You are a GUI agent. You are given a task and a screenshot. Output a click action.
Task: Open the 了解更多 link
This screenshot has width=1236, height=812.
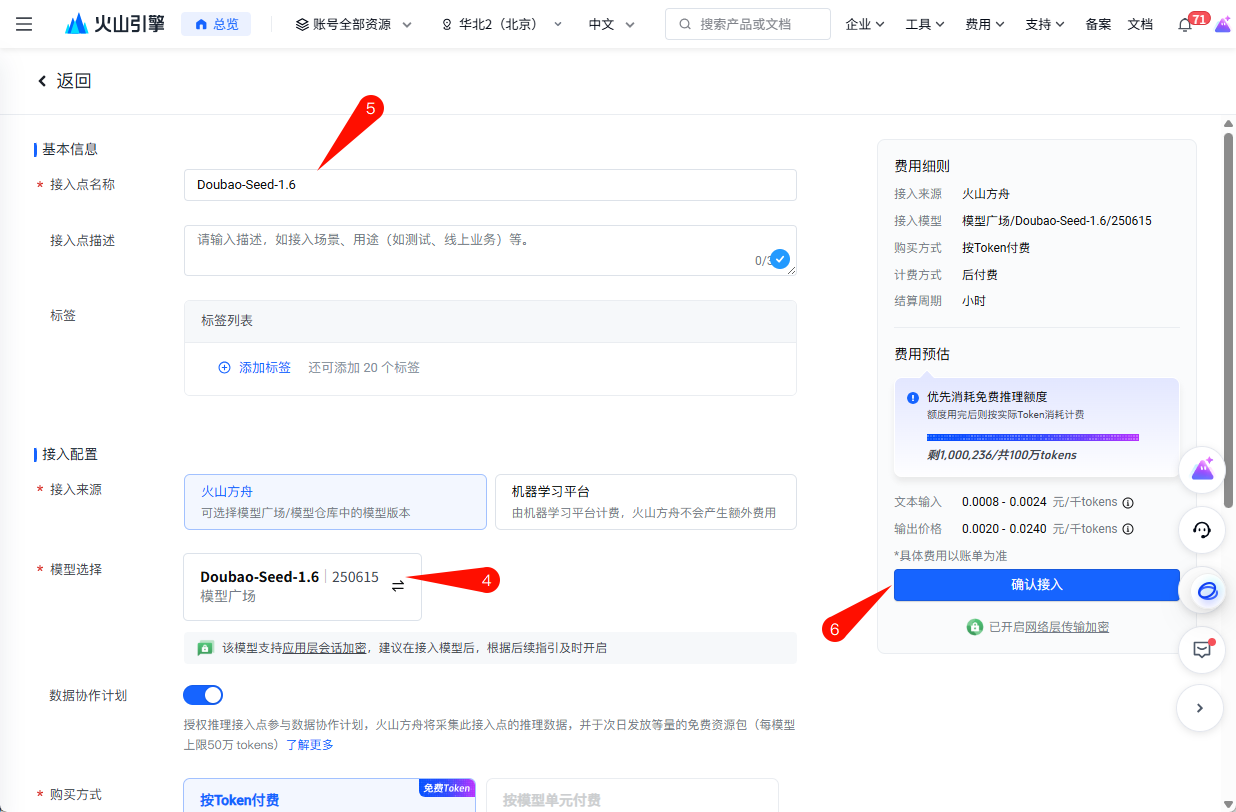(x=310, y=745)
